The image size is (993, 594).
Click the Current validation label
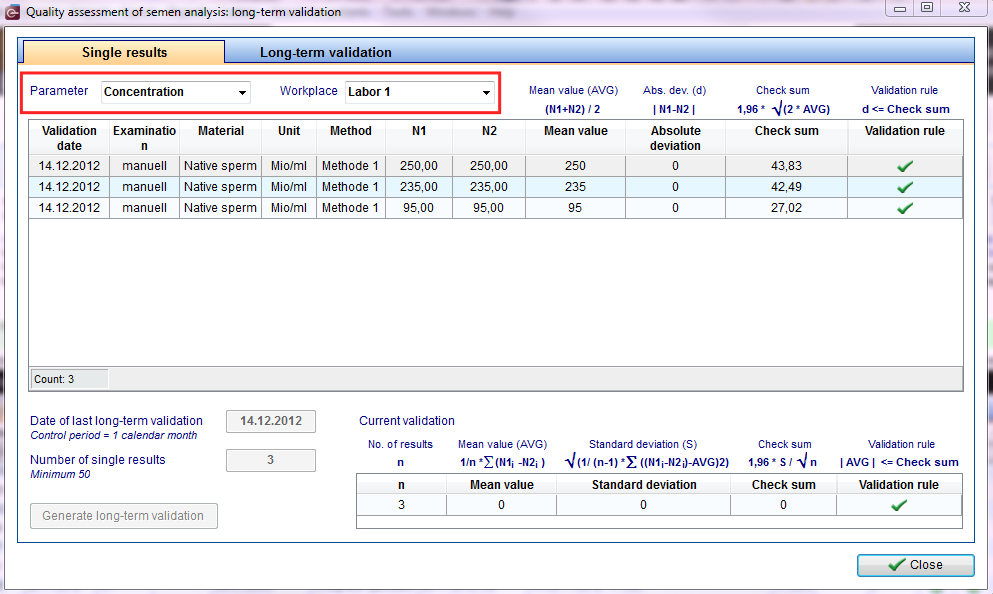[x=407, y=421]
